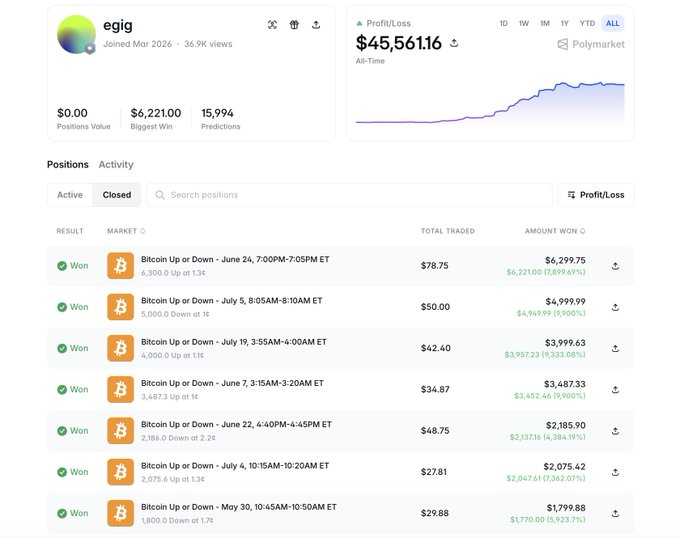Screen dimensions: 680x538
Task: Click '6,300.0 Up at 1.3¢' detail text
Action: coord(173,273)
